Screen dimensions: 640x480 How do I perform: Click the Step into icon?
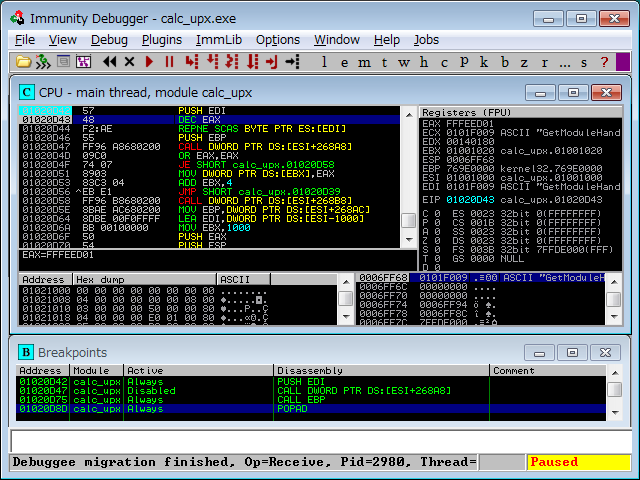tap(192, 62)
